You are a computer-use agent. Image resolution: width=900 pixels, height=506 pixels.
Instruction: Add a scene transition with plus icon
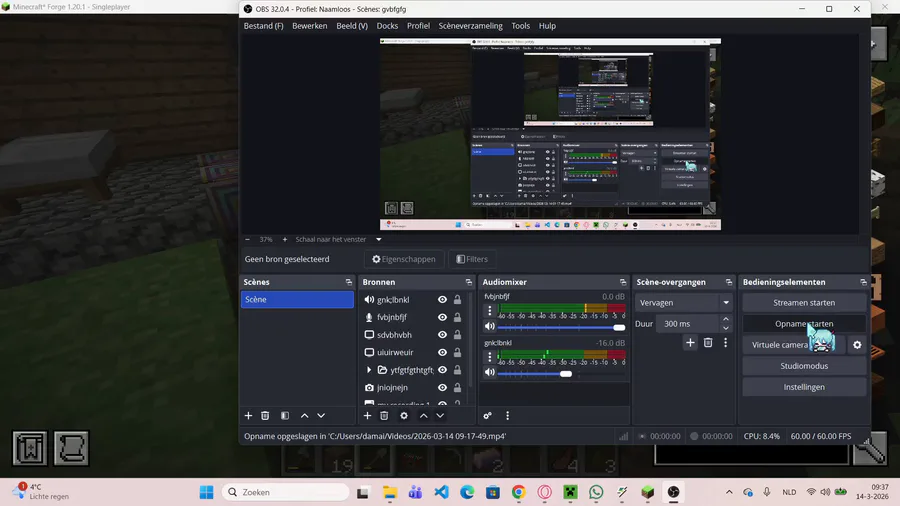pyautogui.click(x=690, y=342)
